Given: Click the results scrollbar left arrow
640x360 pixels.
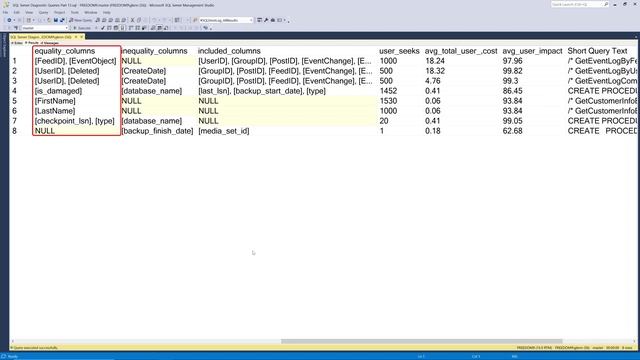Looking at the screenshot, I should [x=12, y=341].
